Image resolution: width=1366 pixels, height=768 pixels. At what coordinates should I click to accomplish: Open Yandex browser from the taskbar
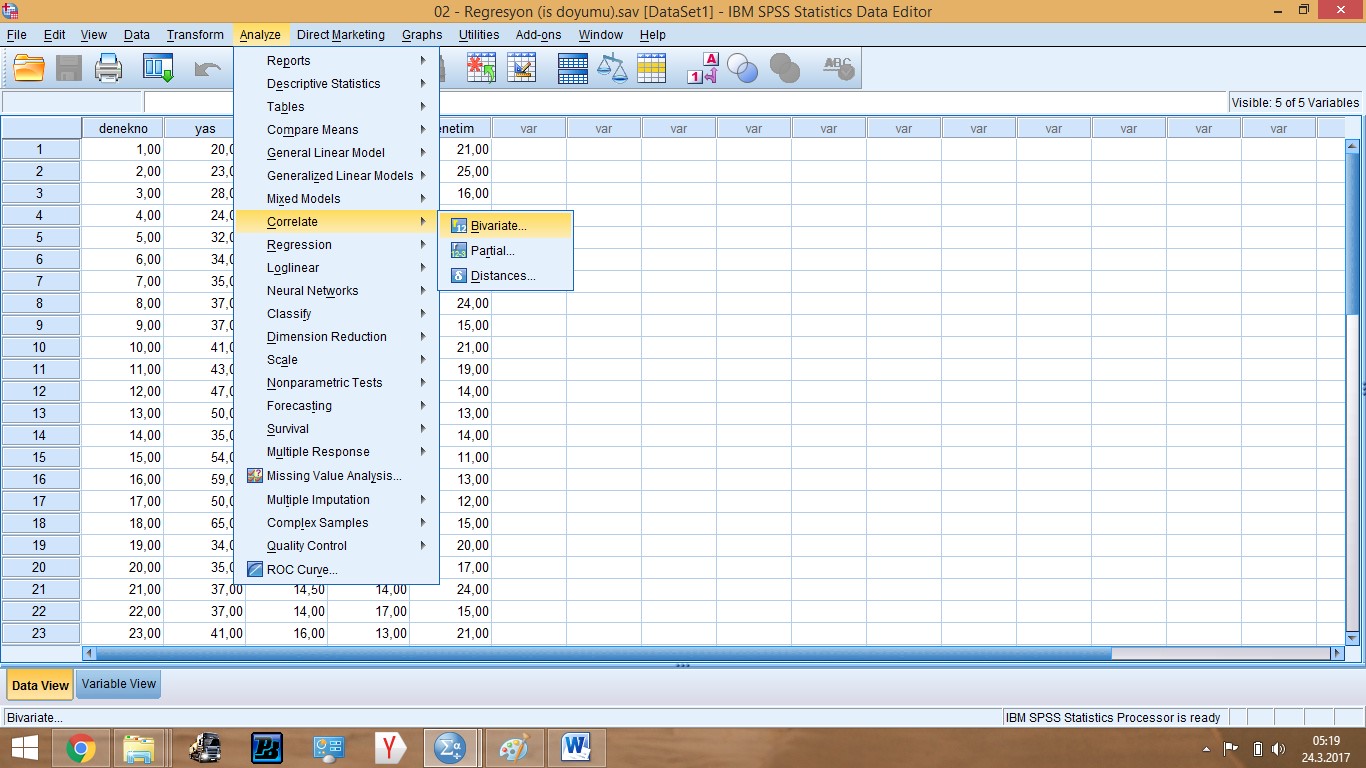(390, 747)
